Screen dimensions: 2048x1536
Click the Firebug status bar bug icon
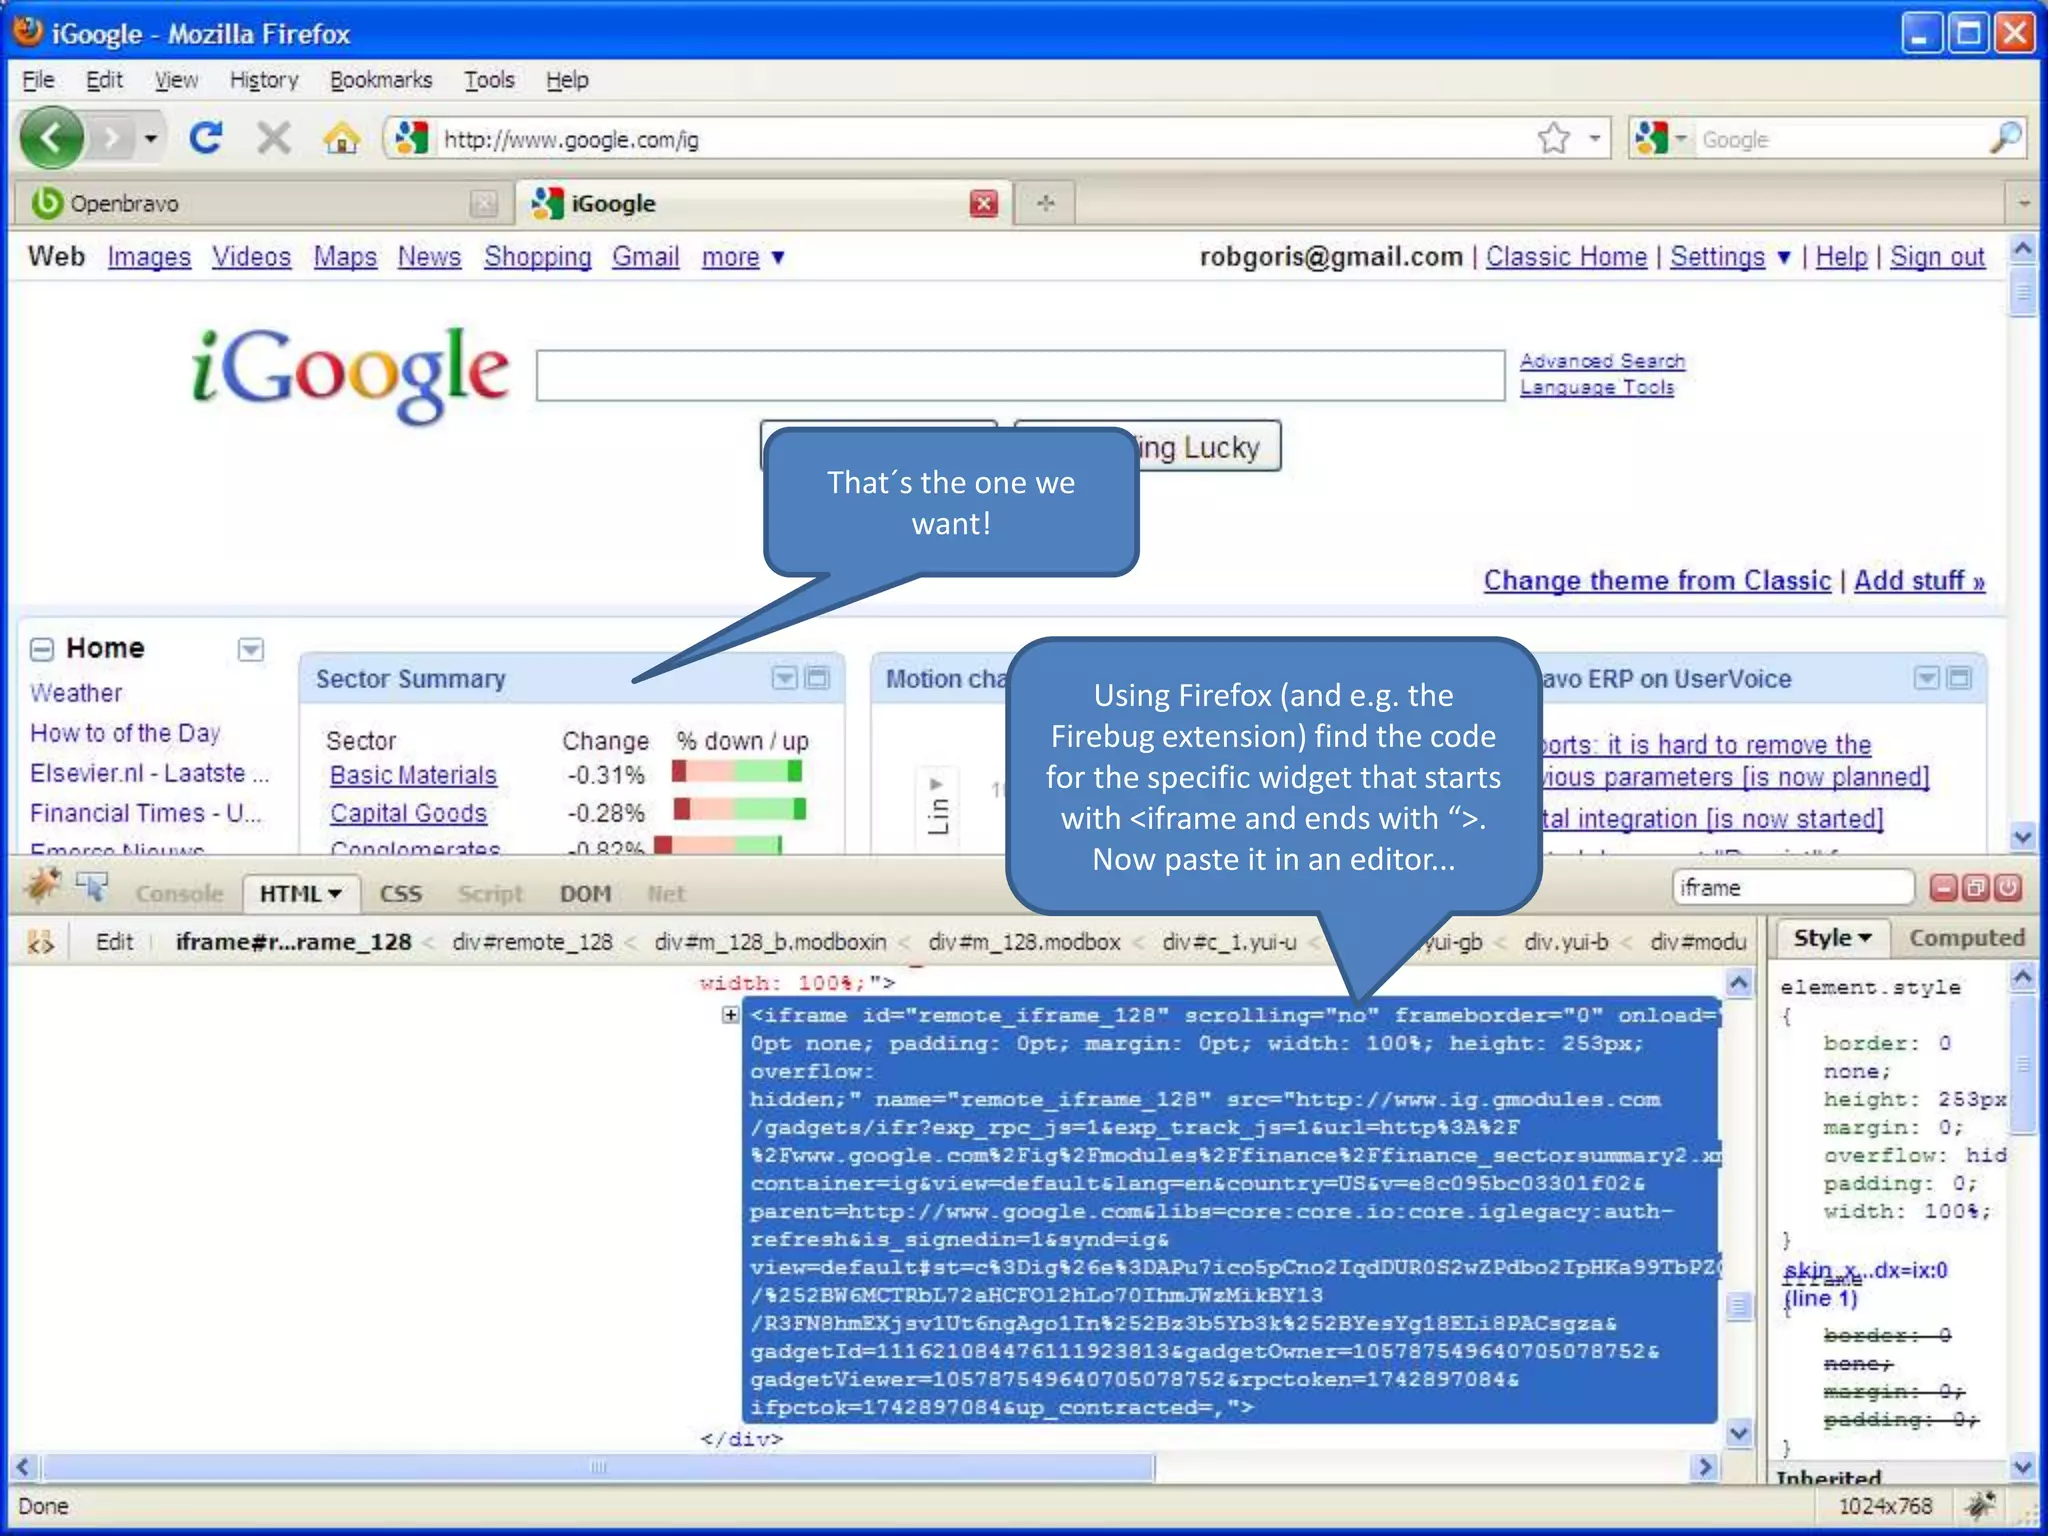(1981, 1506)
